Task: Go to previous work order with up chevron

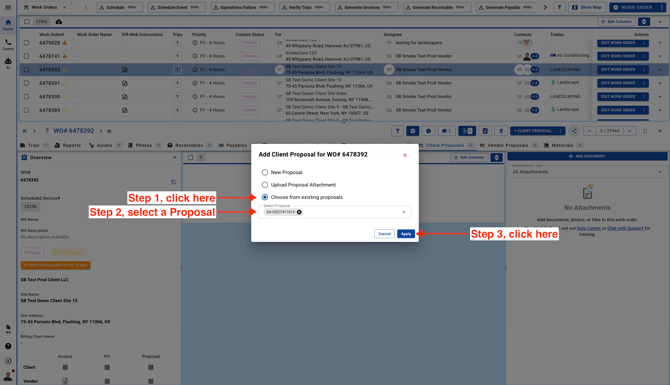Action: [x=590, y=131]
